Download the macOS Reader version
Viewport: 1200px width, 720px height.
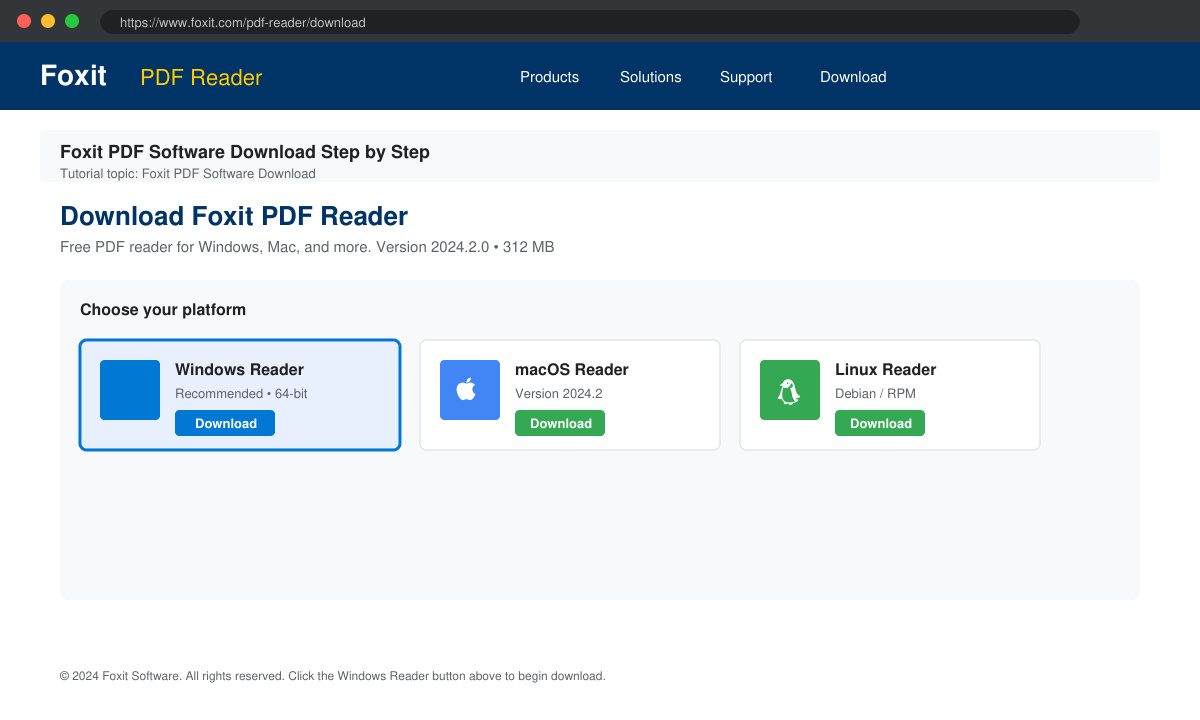tap(560, 423)
